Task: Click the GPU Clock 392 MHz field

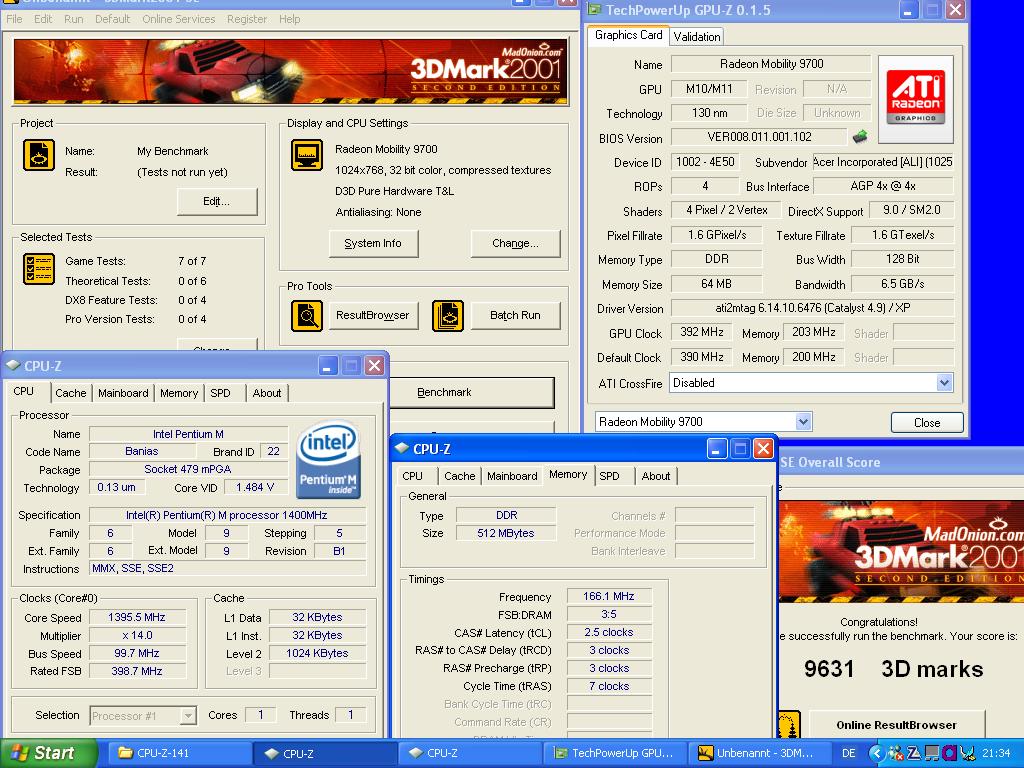Action: [701, 332]
